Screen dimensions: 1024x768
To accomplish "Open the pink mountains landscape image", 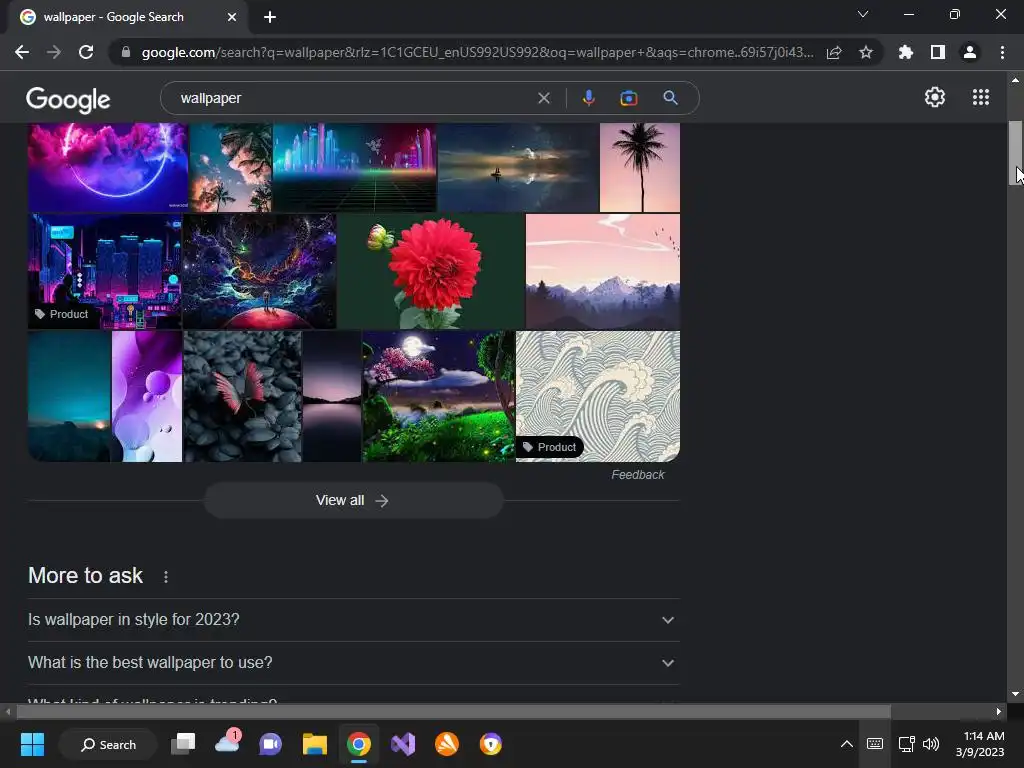I will coord(603,271).
